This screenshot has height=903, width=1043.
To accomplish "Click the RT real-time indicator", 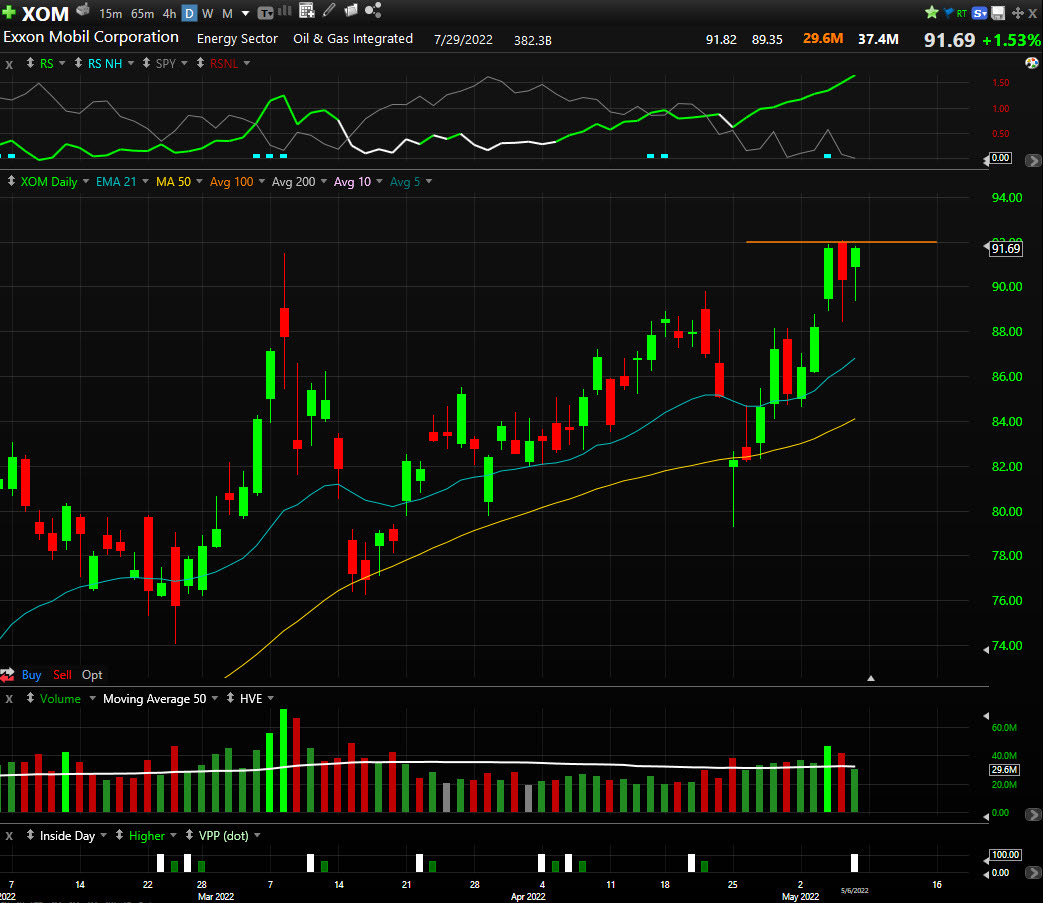I will pos(962,13).
